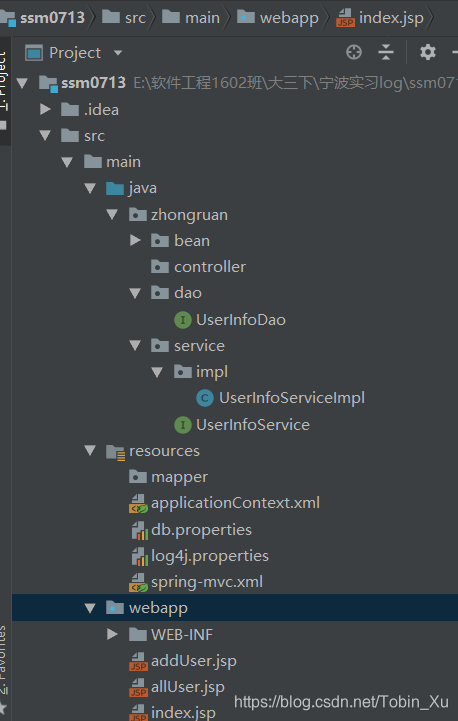Click the webapp web folder icon in tree

pos(115,608)
